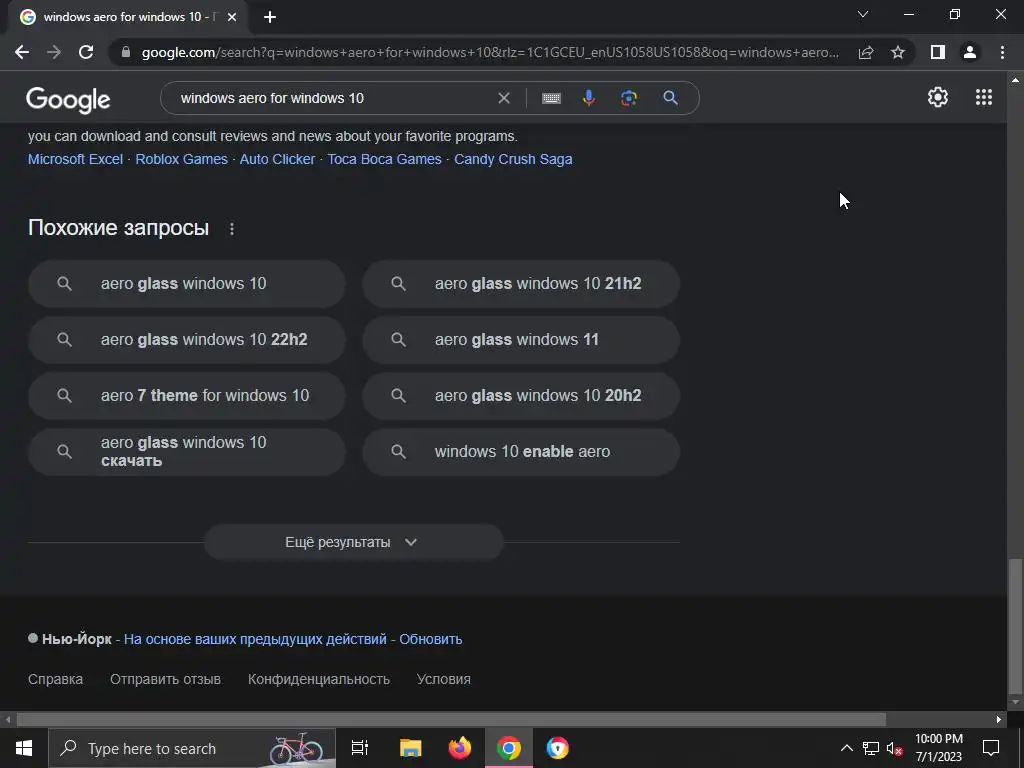Start voice search with the microphone icon
Screen dimensions: 1024x768
[x=588, y=98]
